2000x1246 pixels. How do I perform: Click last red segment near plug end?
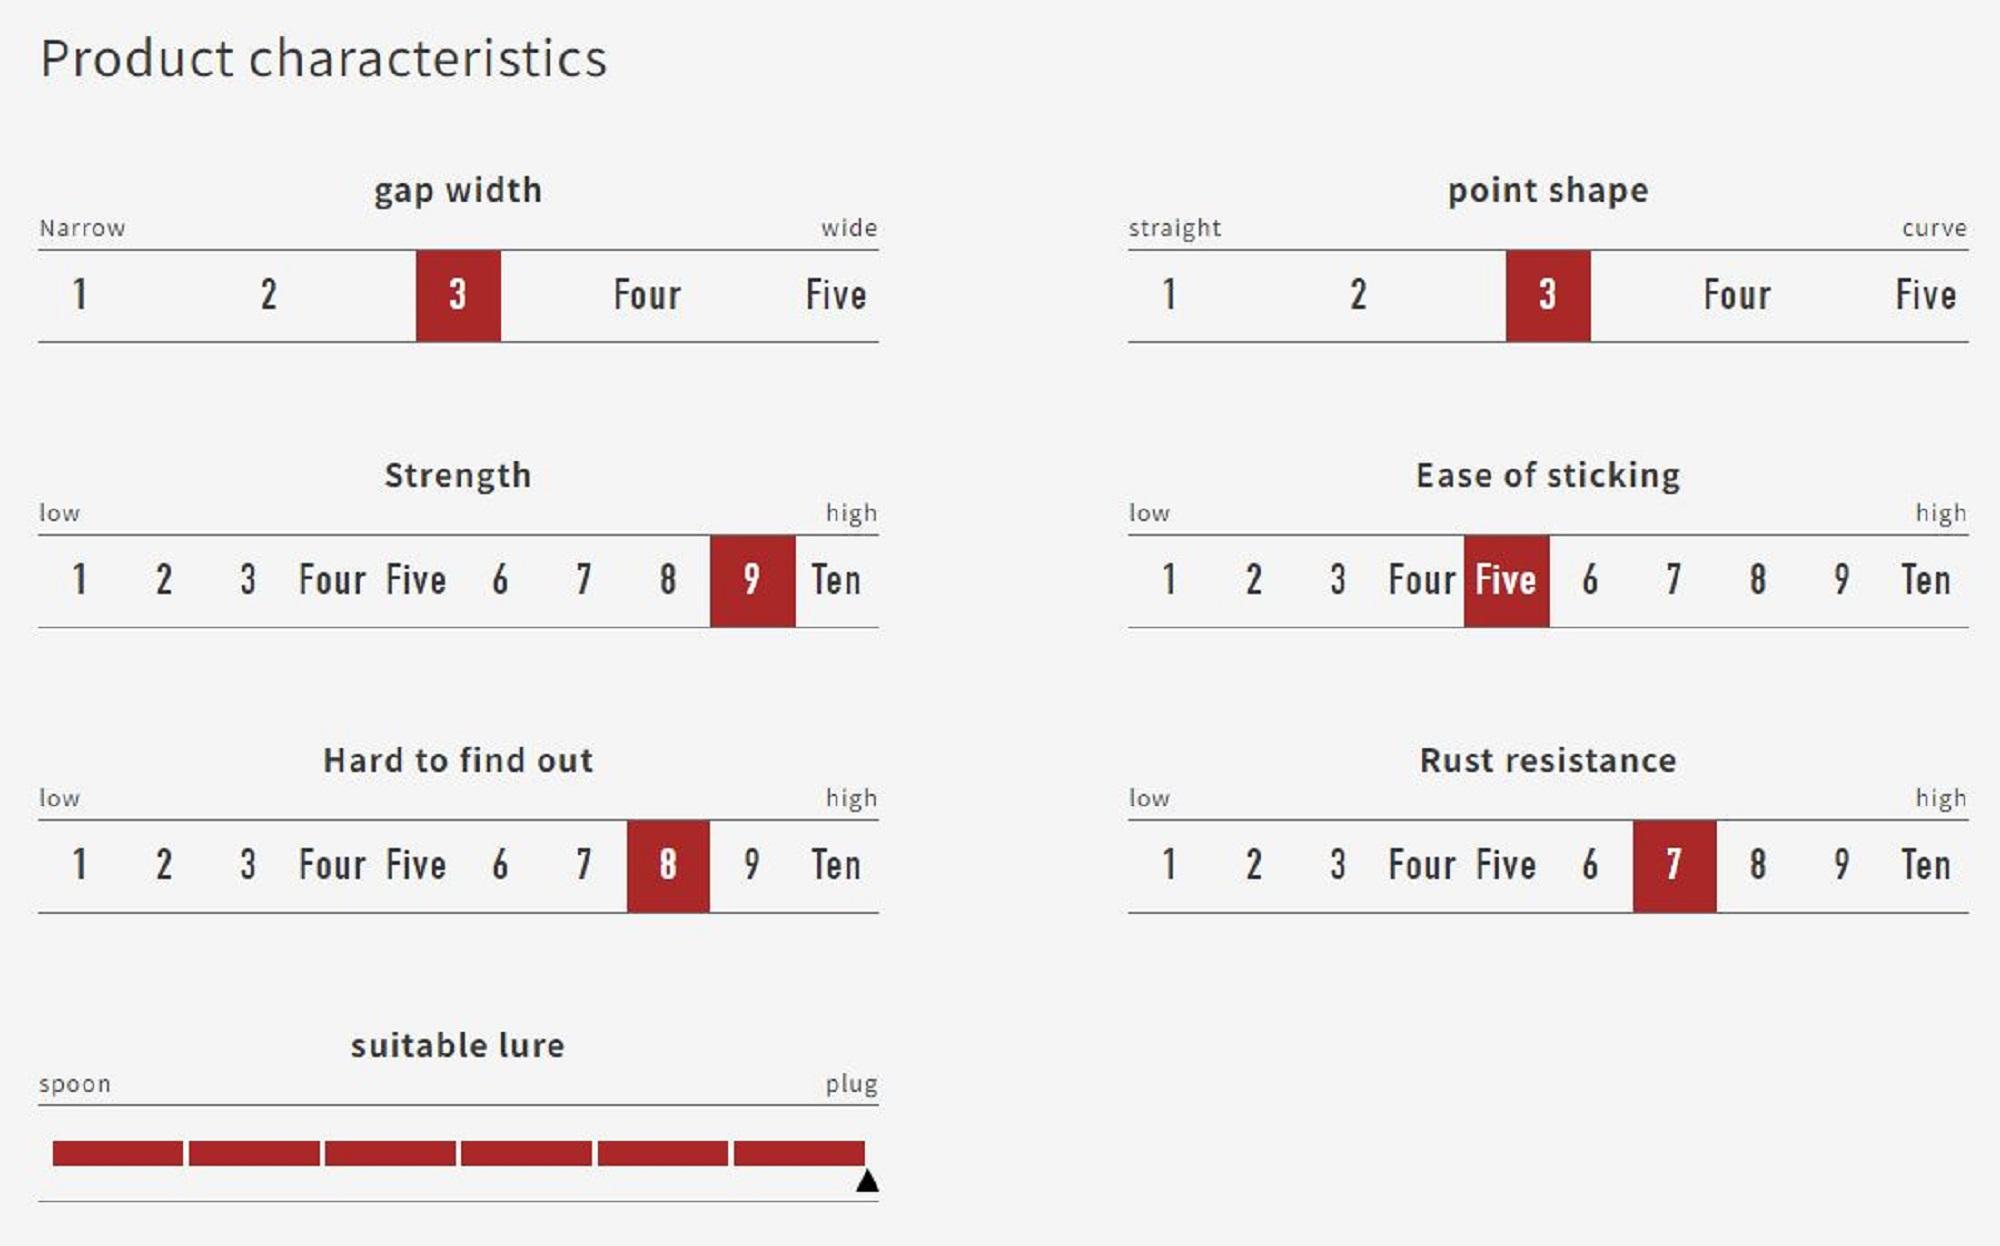(x=799, y=1153)
